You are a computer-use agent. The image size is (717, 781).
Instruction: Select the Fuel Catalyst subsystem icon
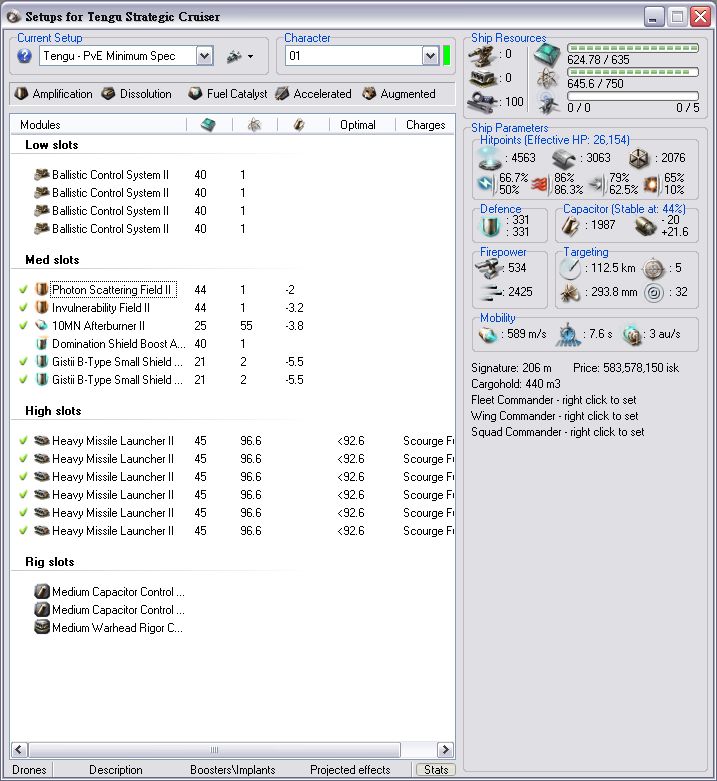pyautogui.click(x=195, y=94)
